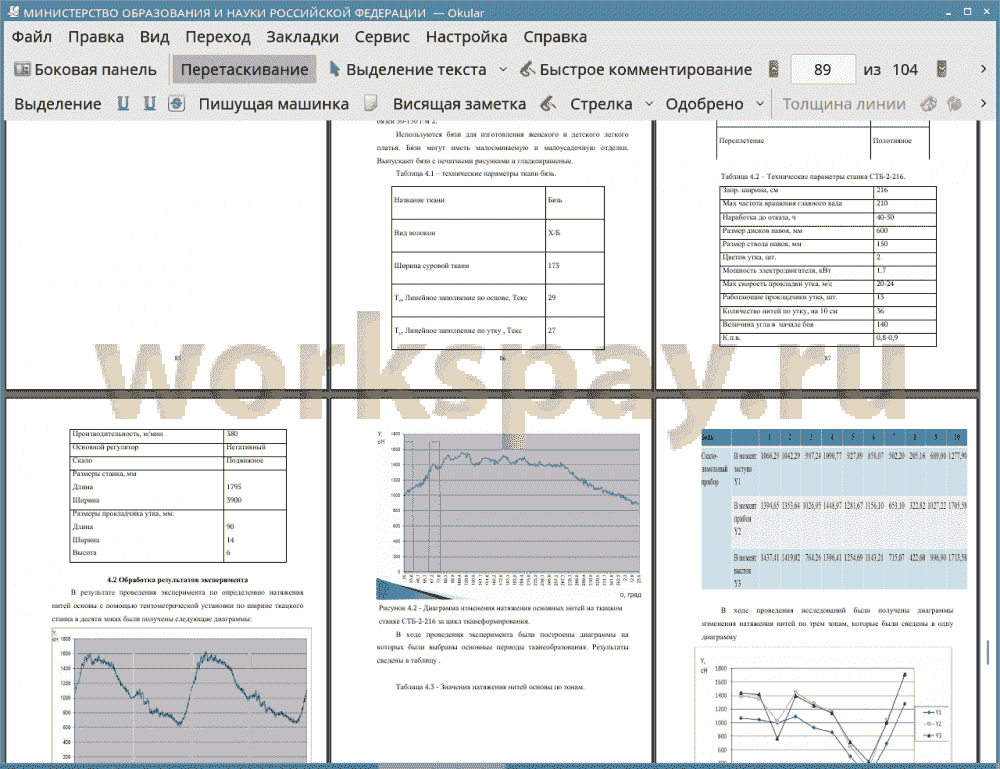
Task: Click Быстрое комментирование quick annotation button
Action: pos(636,70)
